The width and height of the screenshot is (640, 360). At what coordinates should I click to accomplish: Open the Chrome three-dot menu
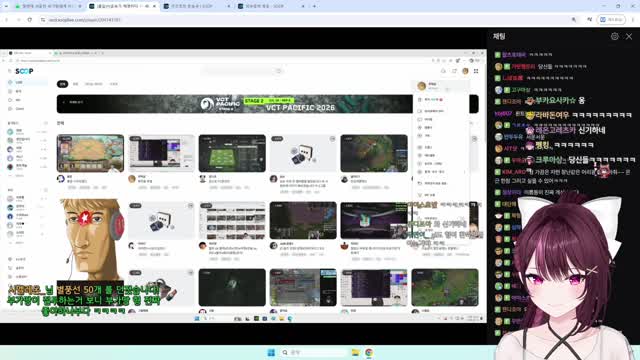tap(633, 20)
